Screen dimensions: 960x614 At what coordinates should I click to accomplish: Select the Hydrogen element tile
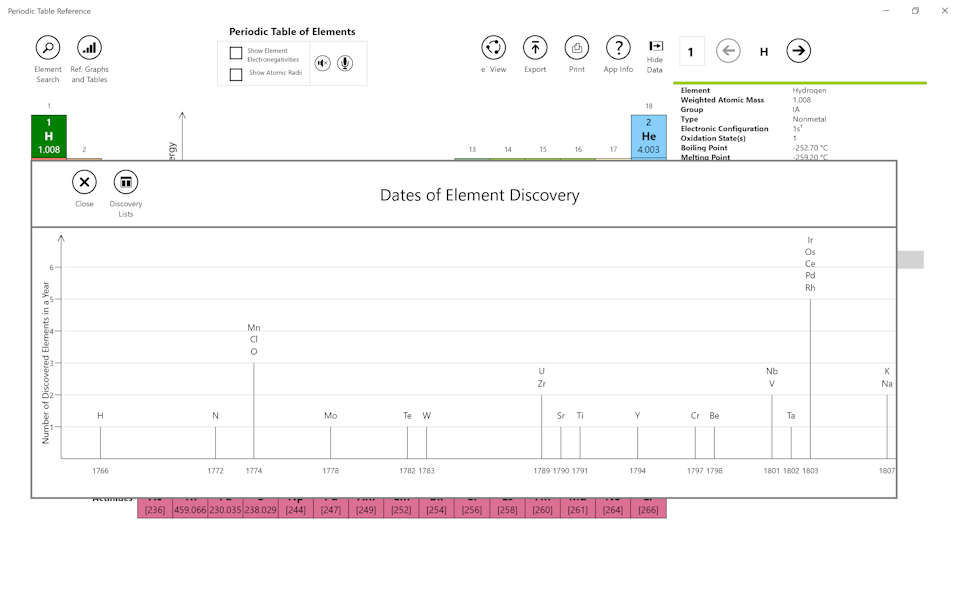tap(49, 137)
